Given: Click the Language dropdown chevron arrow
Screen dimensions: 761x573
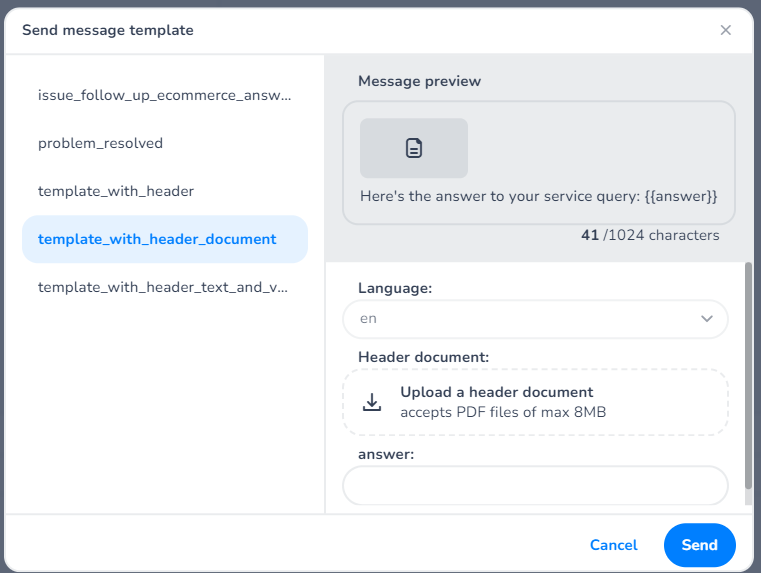Looking at the screenshot, I should [x=707, y=319].
